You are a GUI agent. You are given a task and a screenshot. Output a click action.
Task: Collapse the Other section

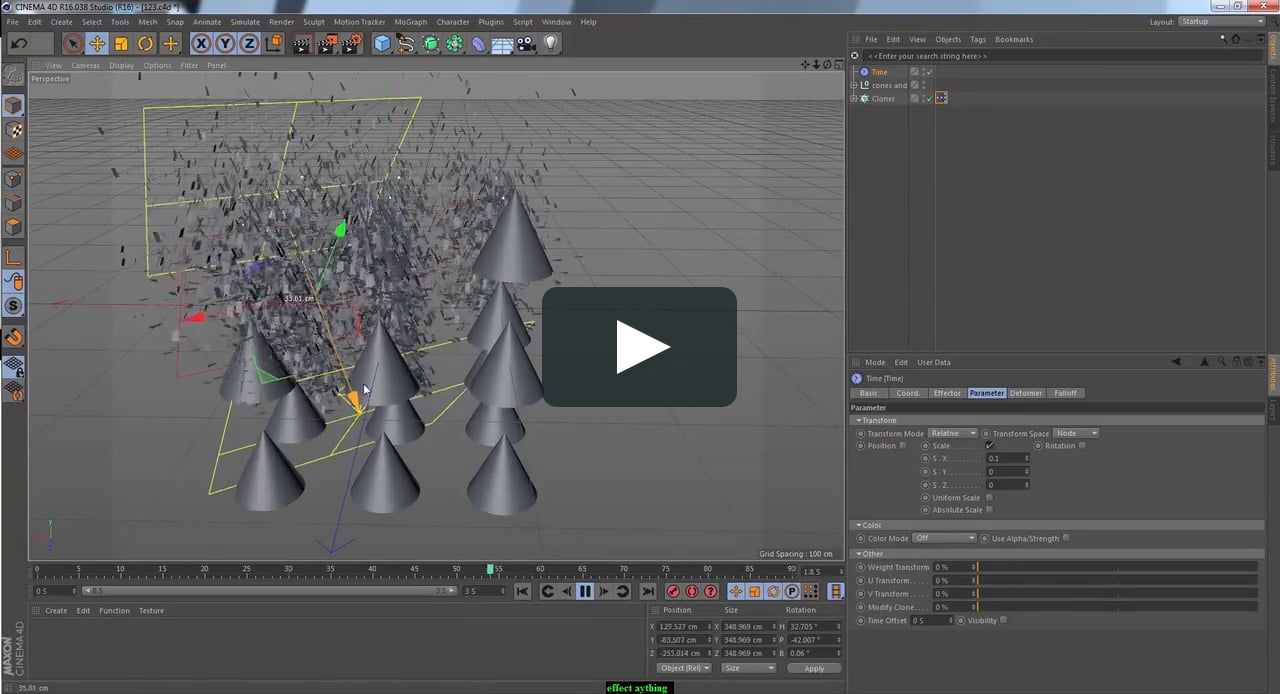858,553
